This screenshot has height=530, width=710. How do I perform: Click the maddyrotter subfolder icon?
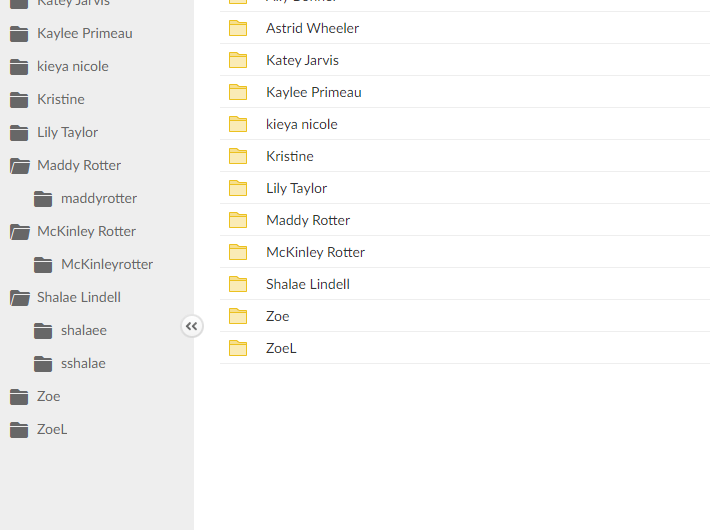coord(43,199)
